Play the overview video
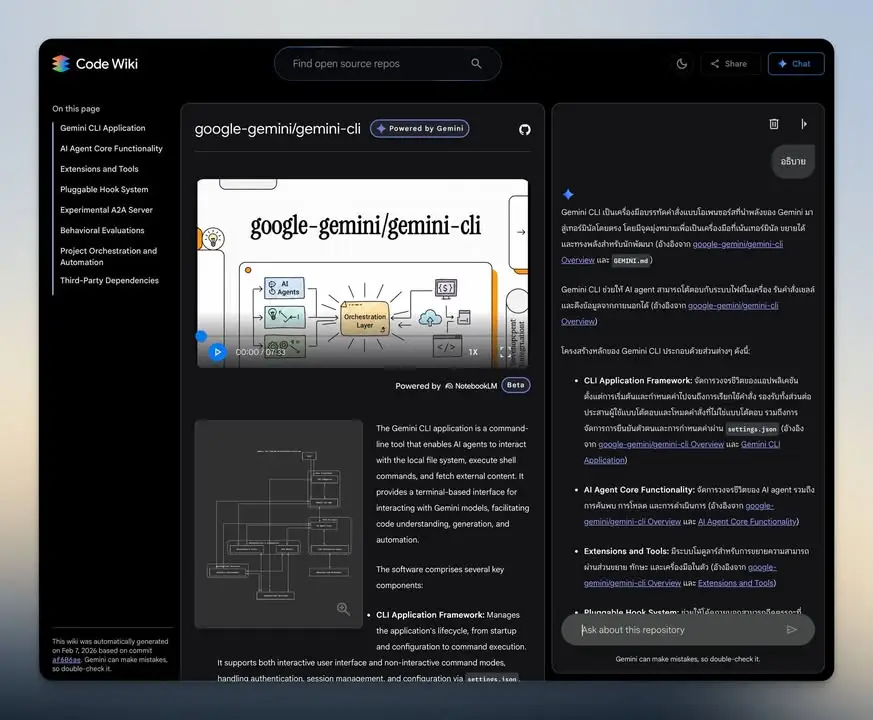The height and width of the screenshot is (720, 873). [218, 352]
